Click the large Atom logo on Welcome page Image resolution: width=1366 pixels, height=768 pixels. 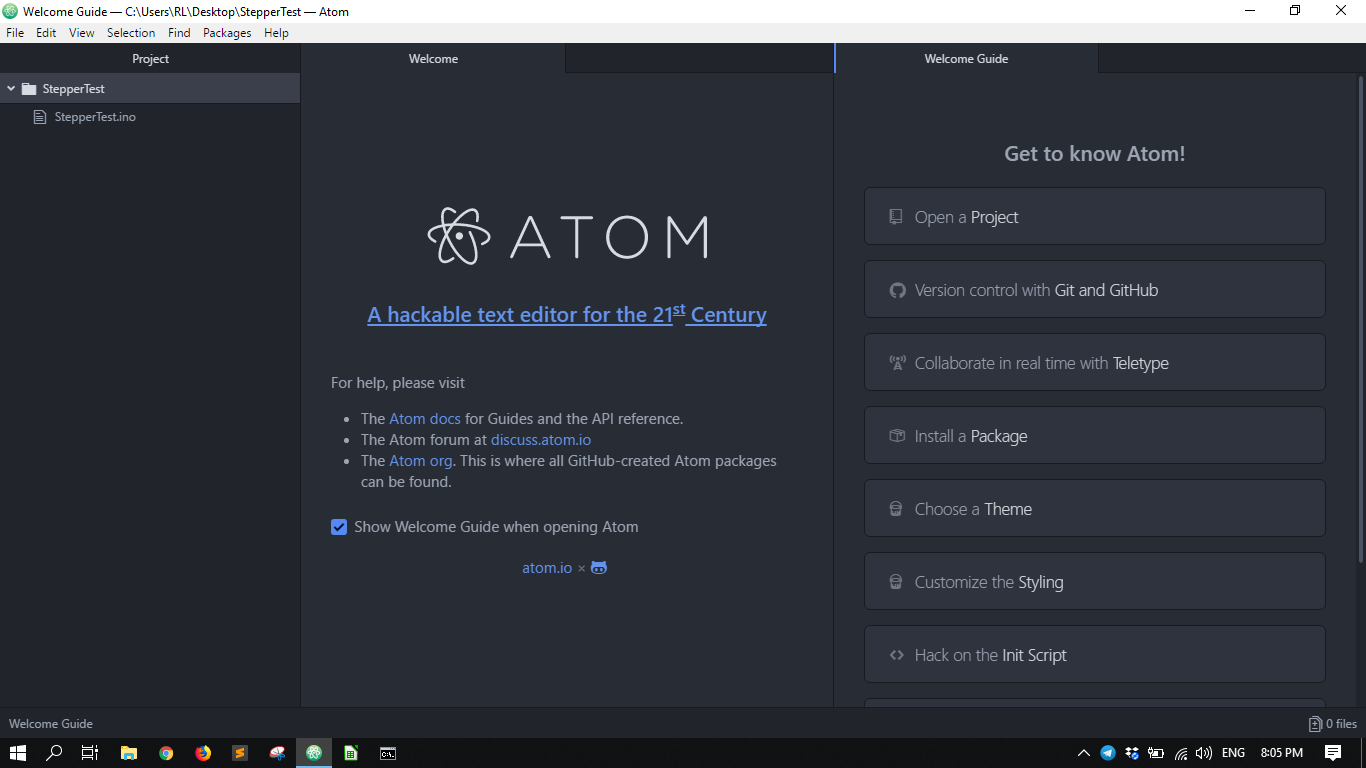pyautogui.click(x=568, y=236)
